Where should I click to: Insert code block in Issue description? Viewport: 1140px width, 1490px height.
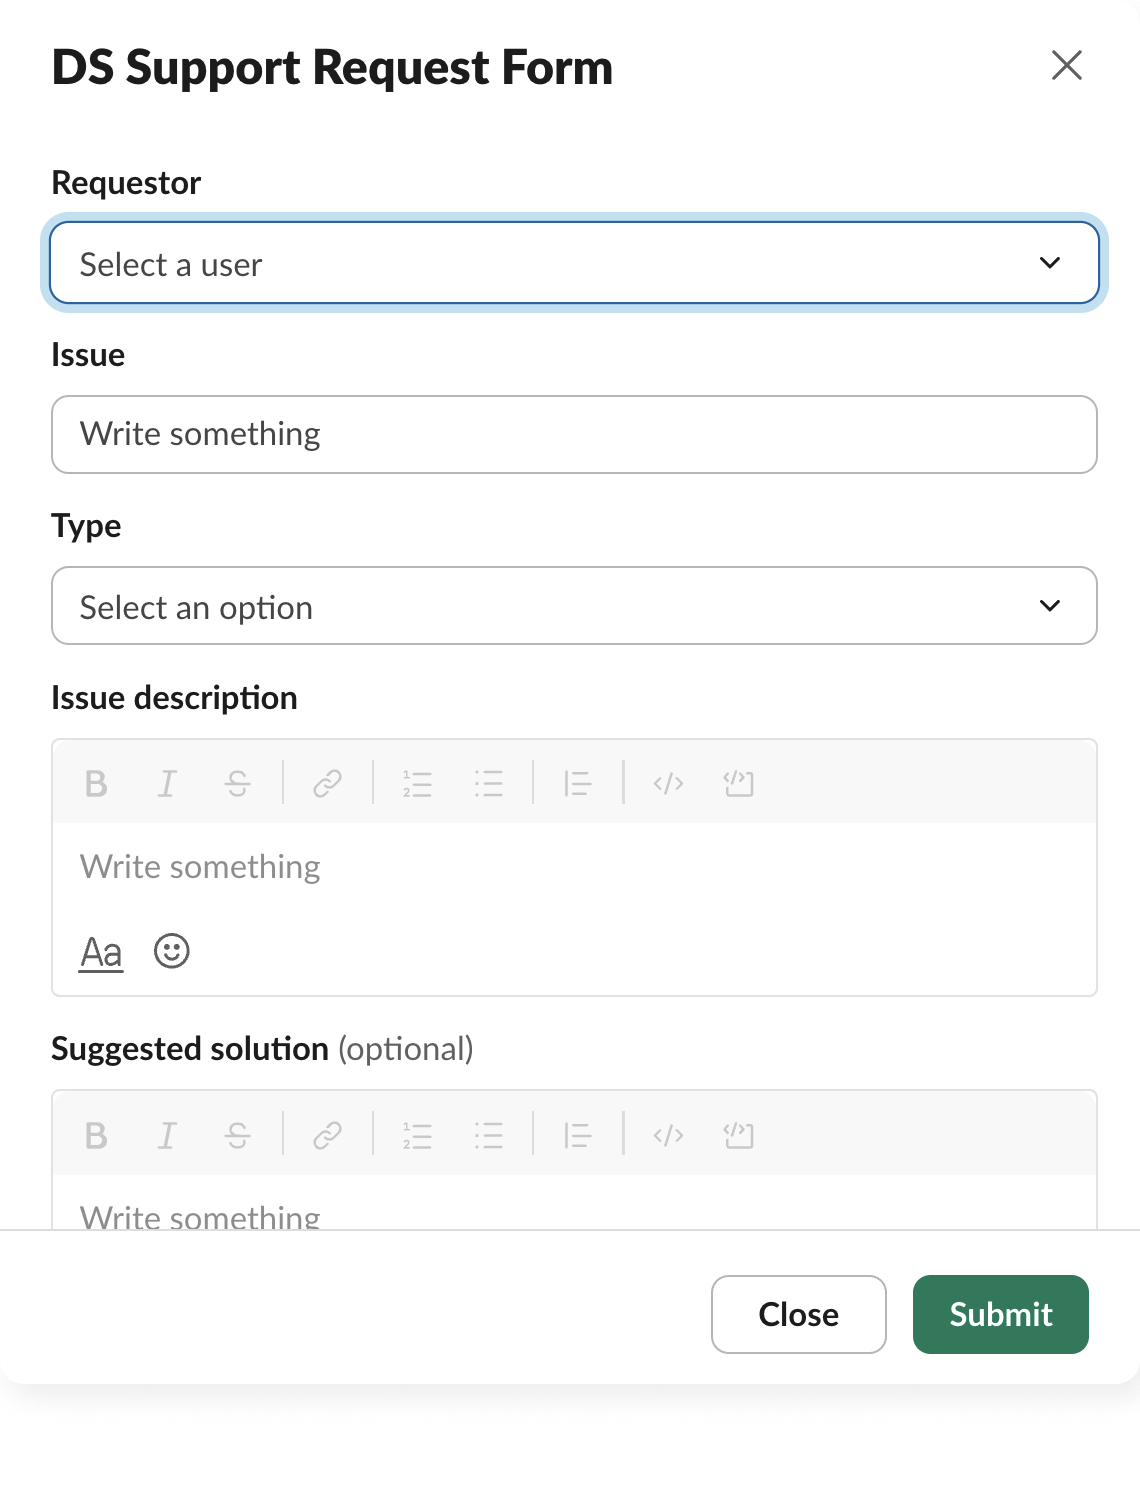click(x=738, y=784)
